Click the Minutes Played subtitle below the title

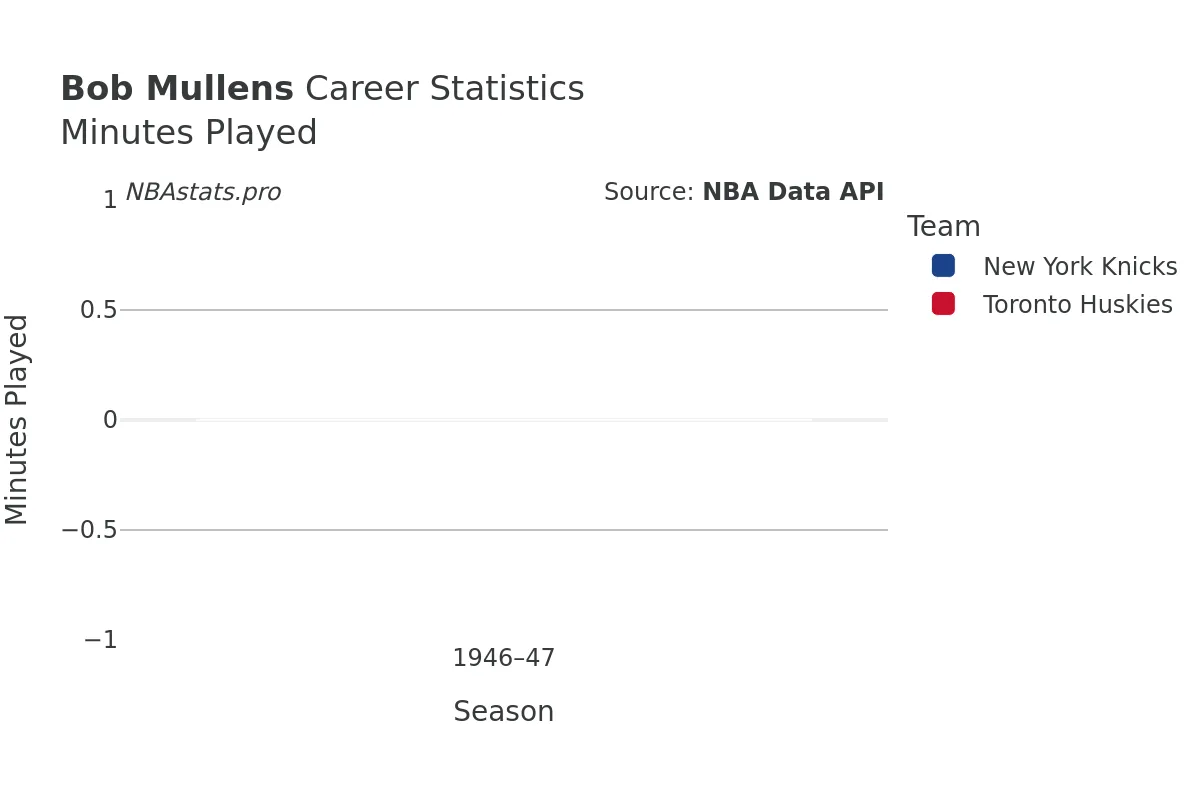pos(189,133)
